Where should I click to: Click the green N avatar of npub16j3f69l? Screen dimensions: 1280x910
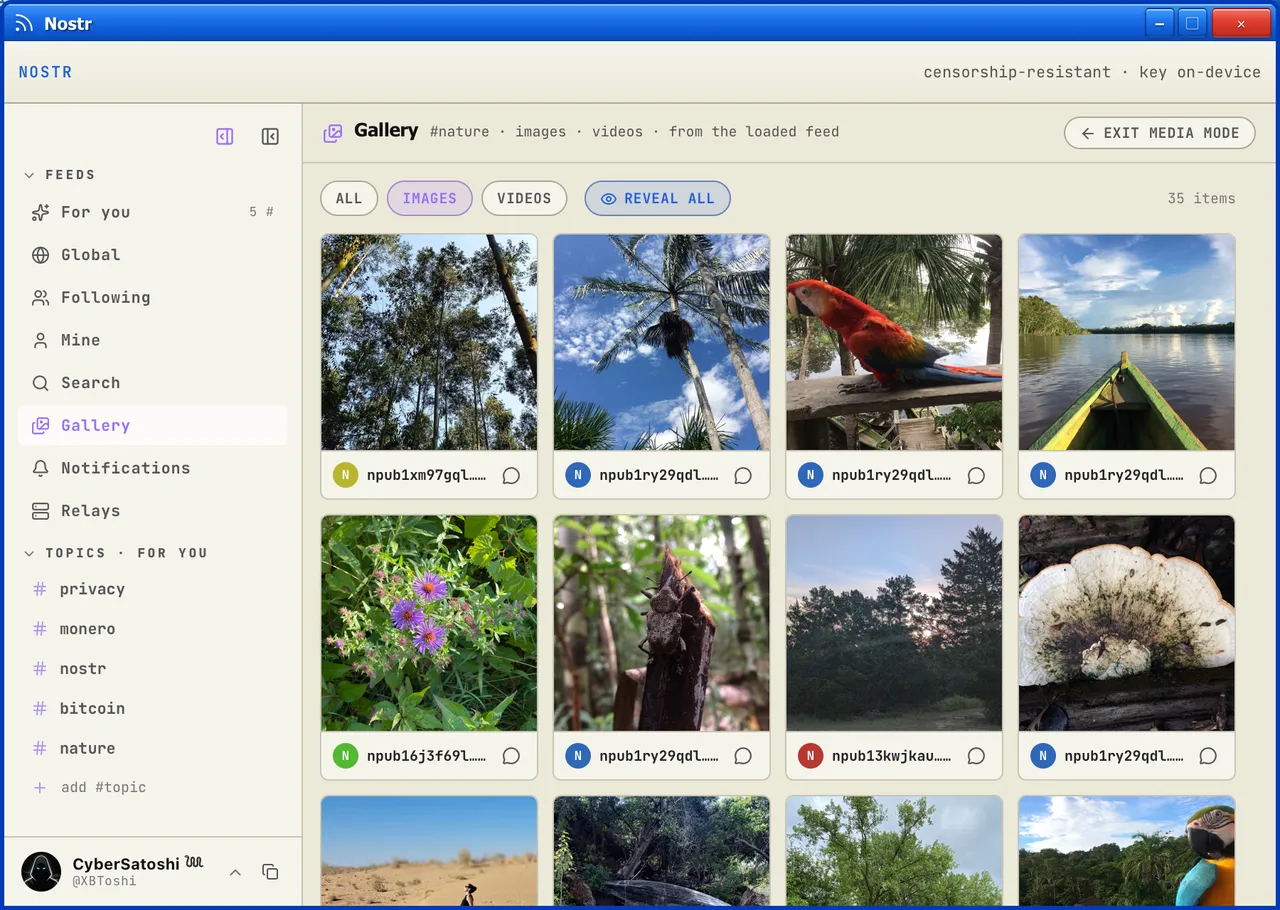click(345, 756)
